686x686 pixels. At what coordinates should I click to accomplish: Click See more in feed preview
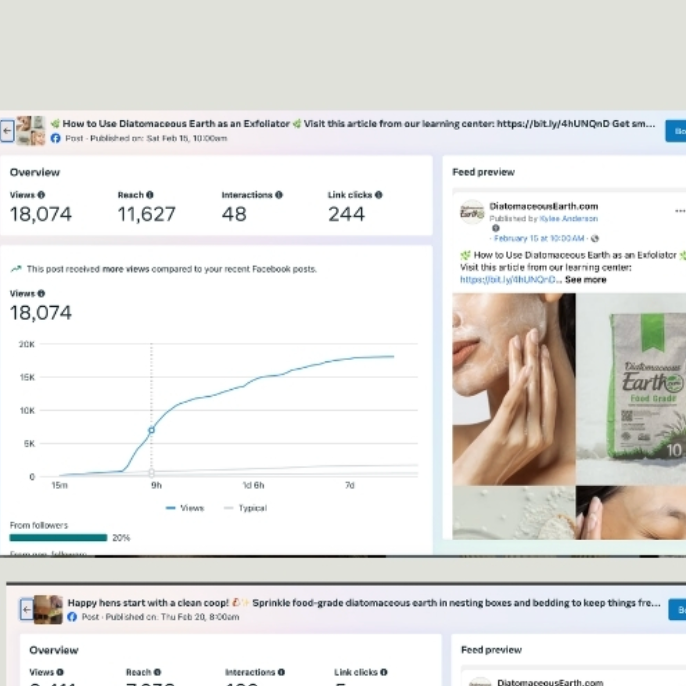coord(585,280)
